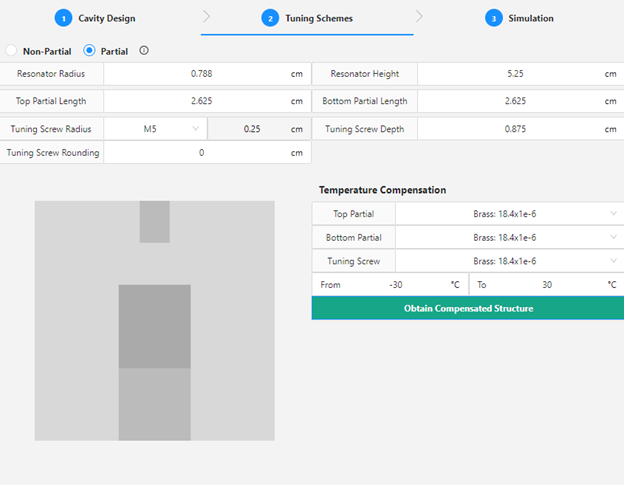Click the info icon next to Partial
624x485 pixels.
(x=144, y=51)
